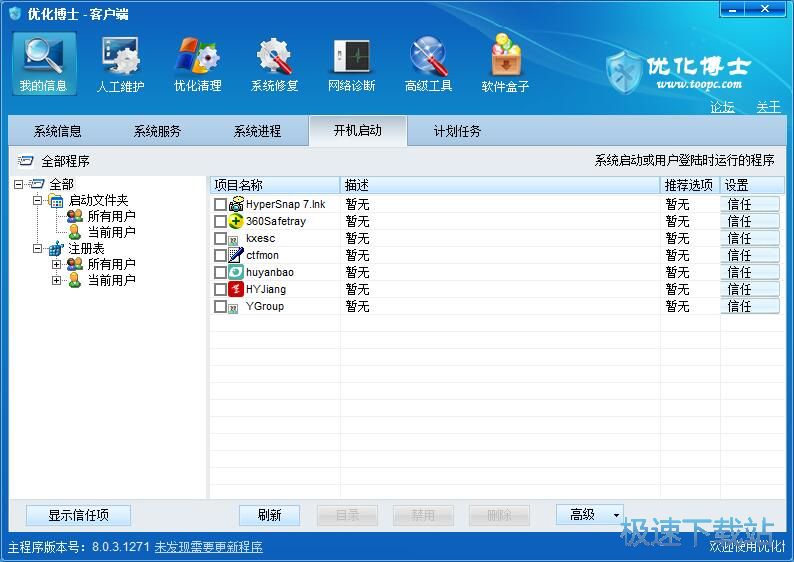Viewport: 794px width, 562px height.
Task: Tick the kxesc checkbox
Action: click(220, 238)
